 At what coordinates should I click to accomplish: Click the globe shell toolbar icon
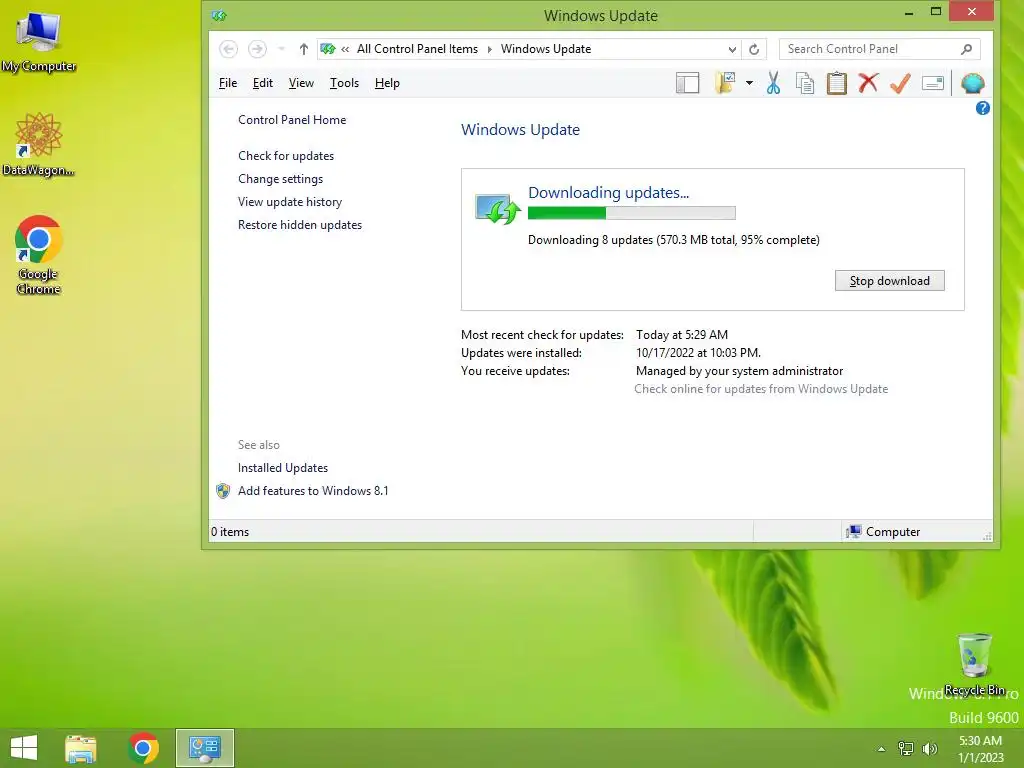click(x=972, y=83)
